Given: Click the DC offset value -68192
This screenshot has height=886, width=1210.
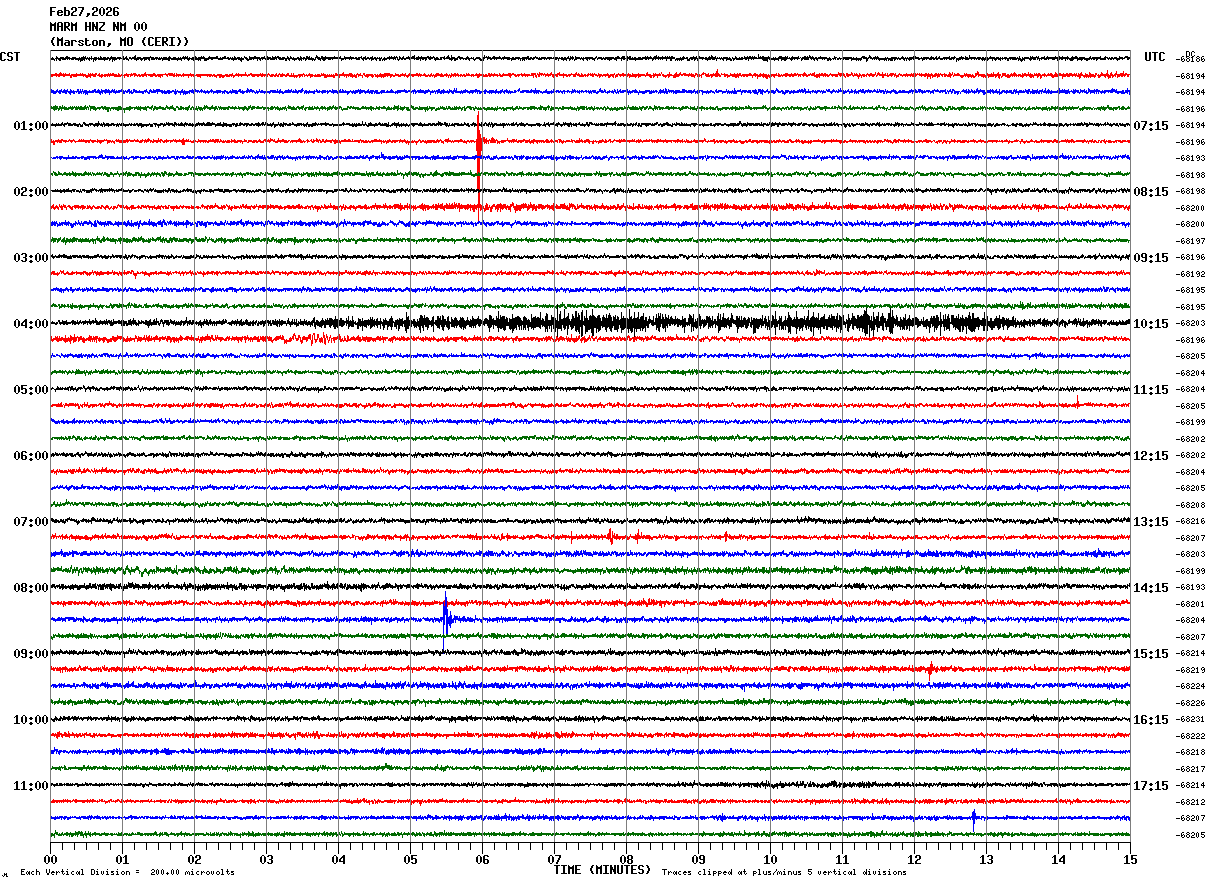Looking at the screenshot, I should pos(1191,274).
